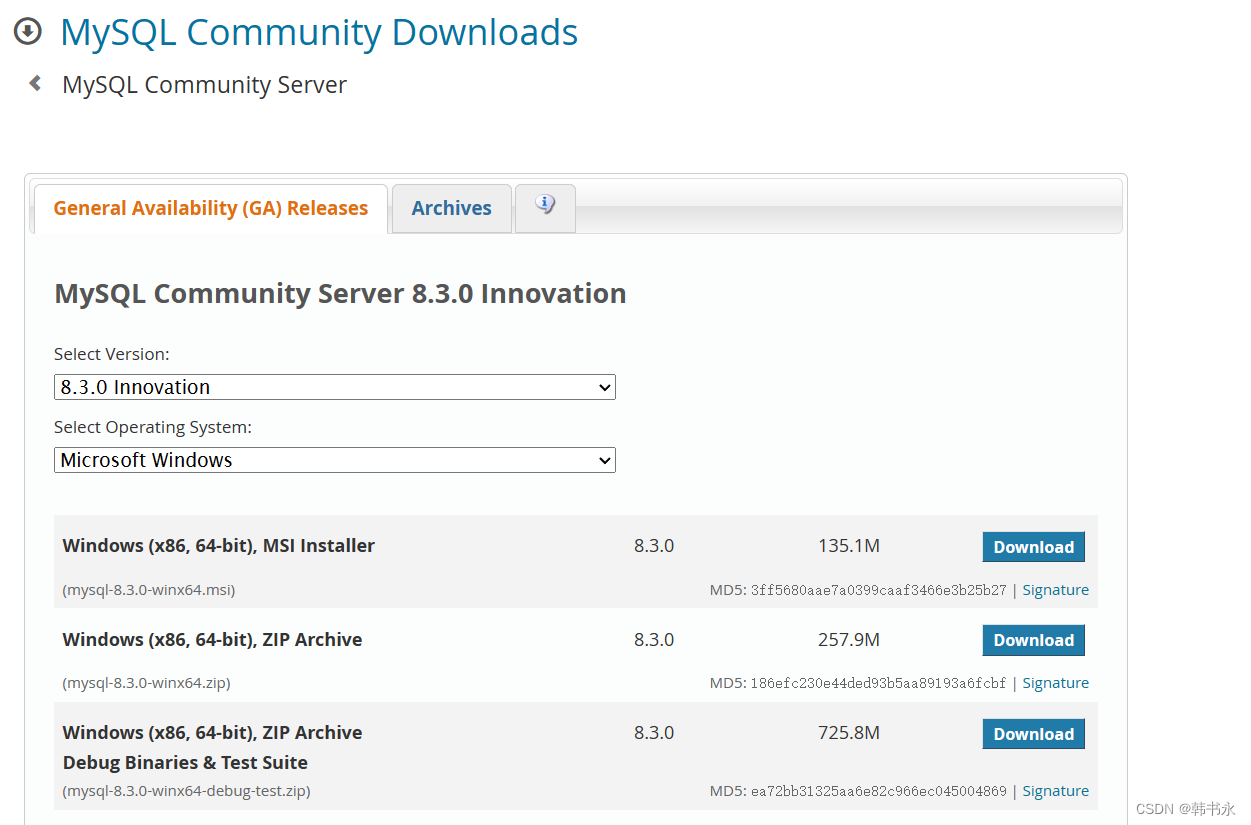Open Signature link for mysql-8.3.0-winx64.msi
This screenshot has height=825, width=1251.
tap(1055, 590)
